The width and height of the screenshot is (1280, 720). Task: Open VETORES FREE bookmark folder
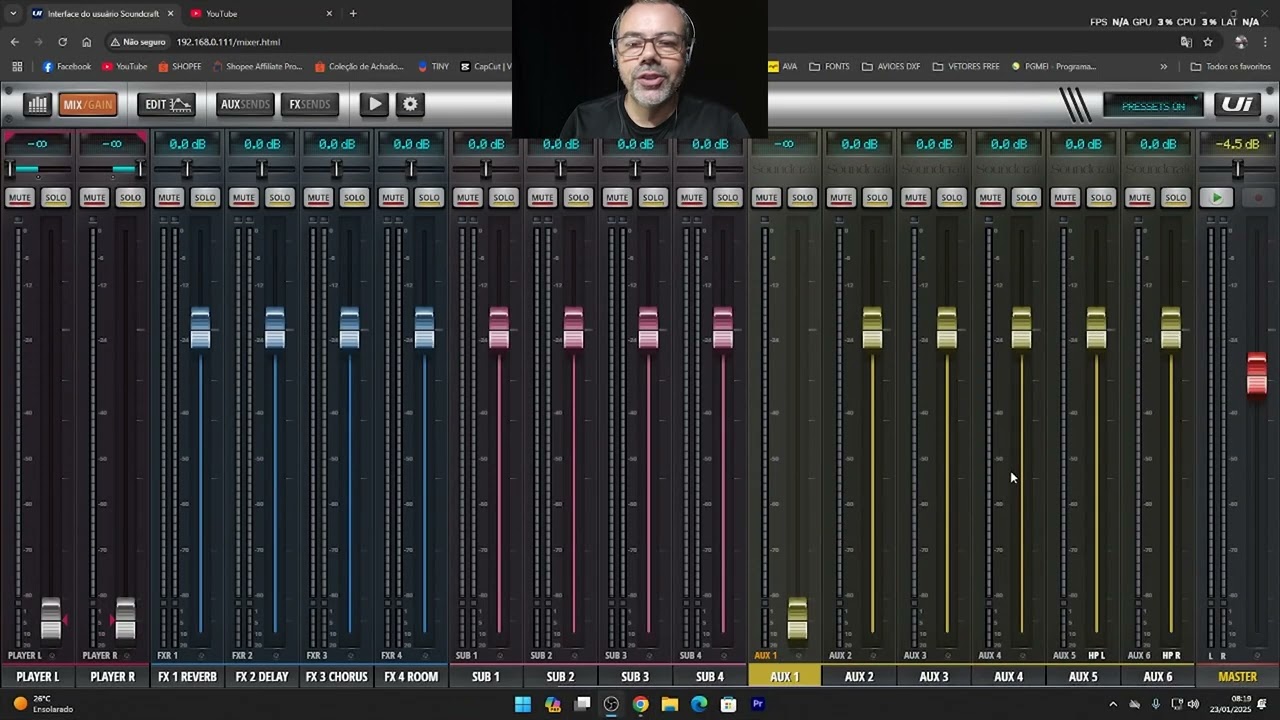(x=966, y=67)
